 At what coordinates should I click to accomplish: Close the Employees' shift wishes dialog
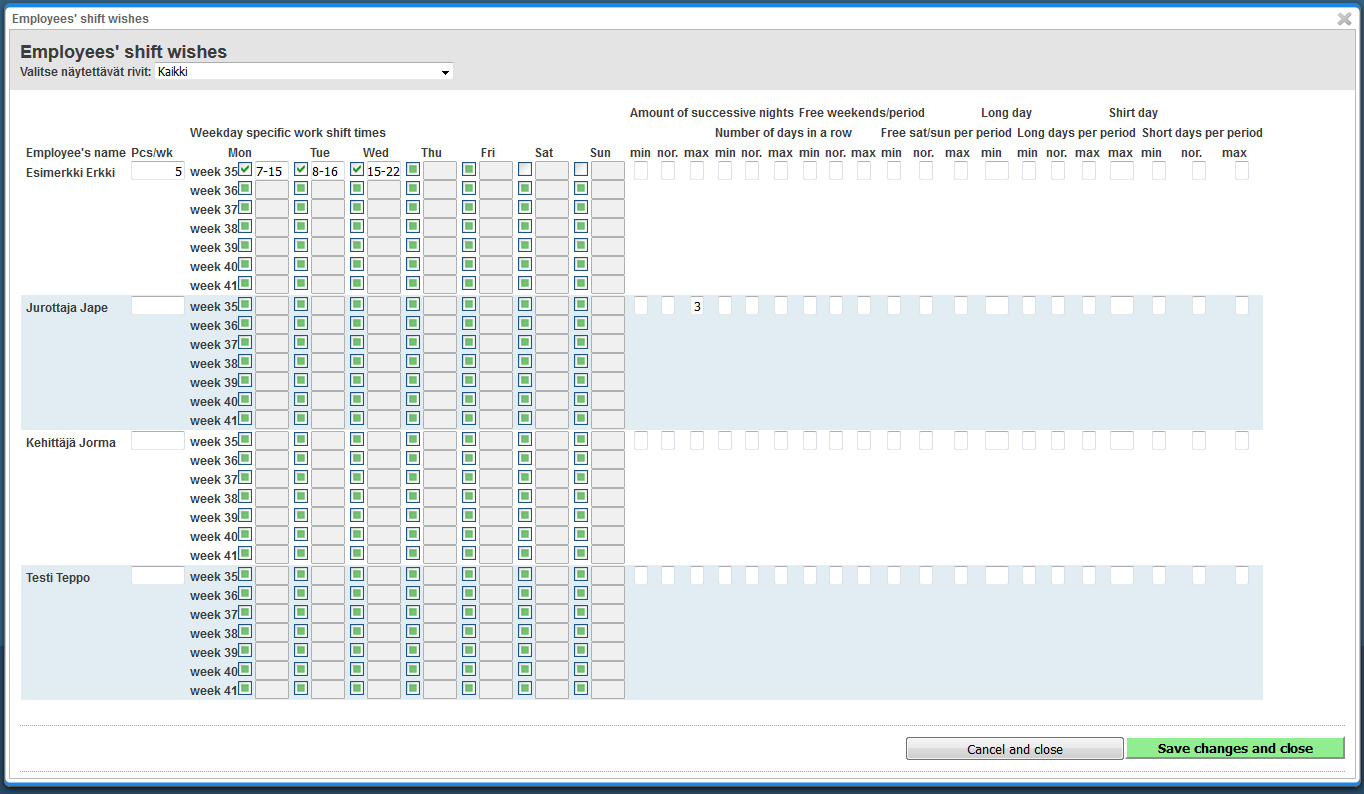pos(1344,19)
